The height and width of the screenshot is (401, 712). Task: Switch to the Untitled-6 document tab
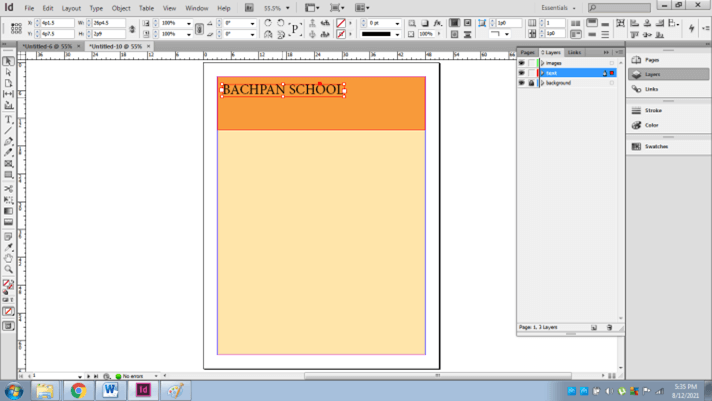pyautogui.click(x=47, y=46)
